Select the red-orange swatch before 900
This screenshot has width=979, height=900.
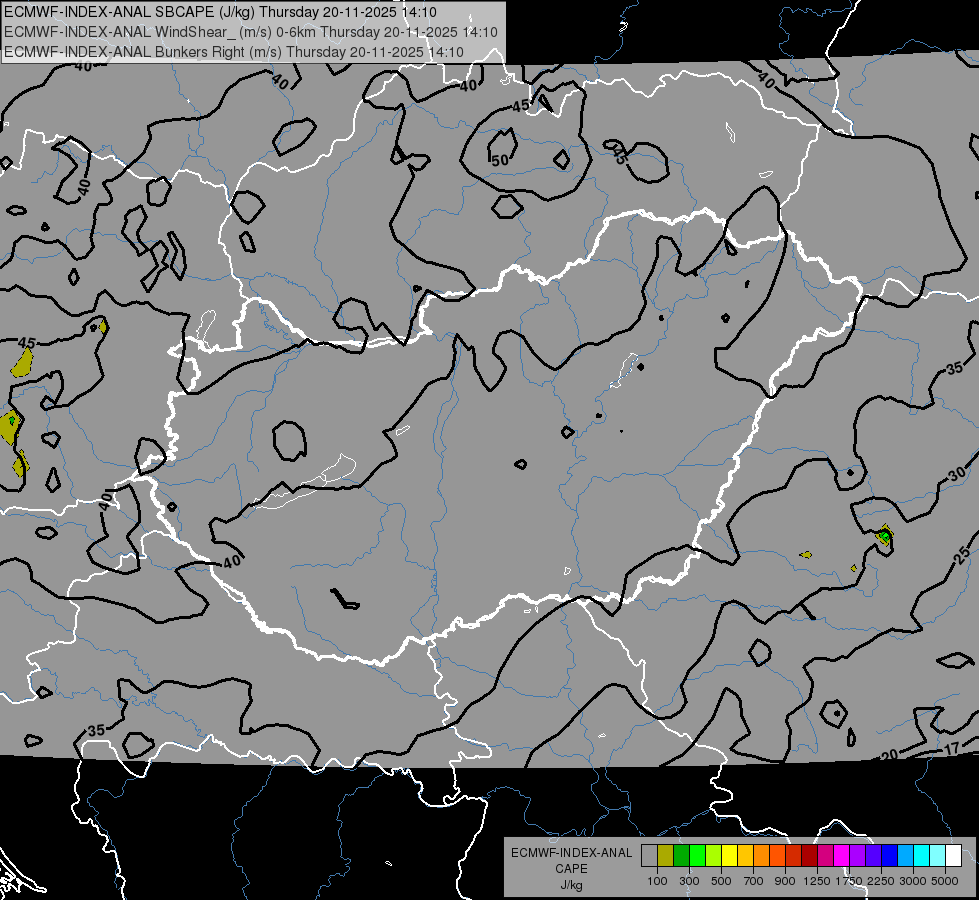(778, 856)
